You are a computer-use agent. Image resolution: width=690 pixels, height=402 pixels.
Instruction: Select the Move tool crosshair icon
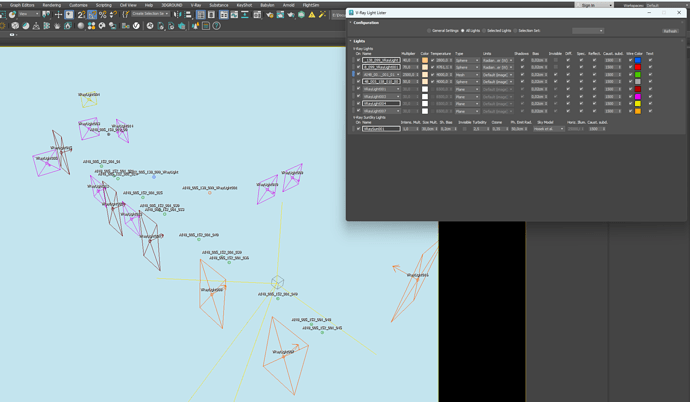tap(58, 15)
